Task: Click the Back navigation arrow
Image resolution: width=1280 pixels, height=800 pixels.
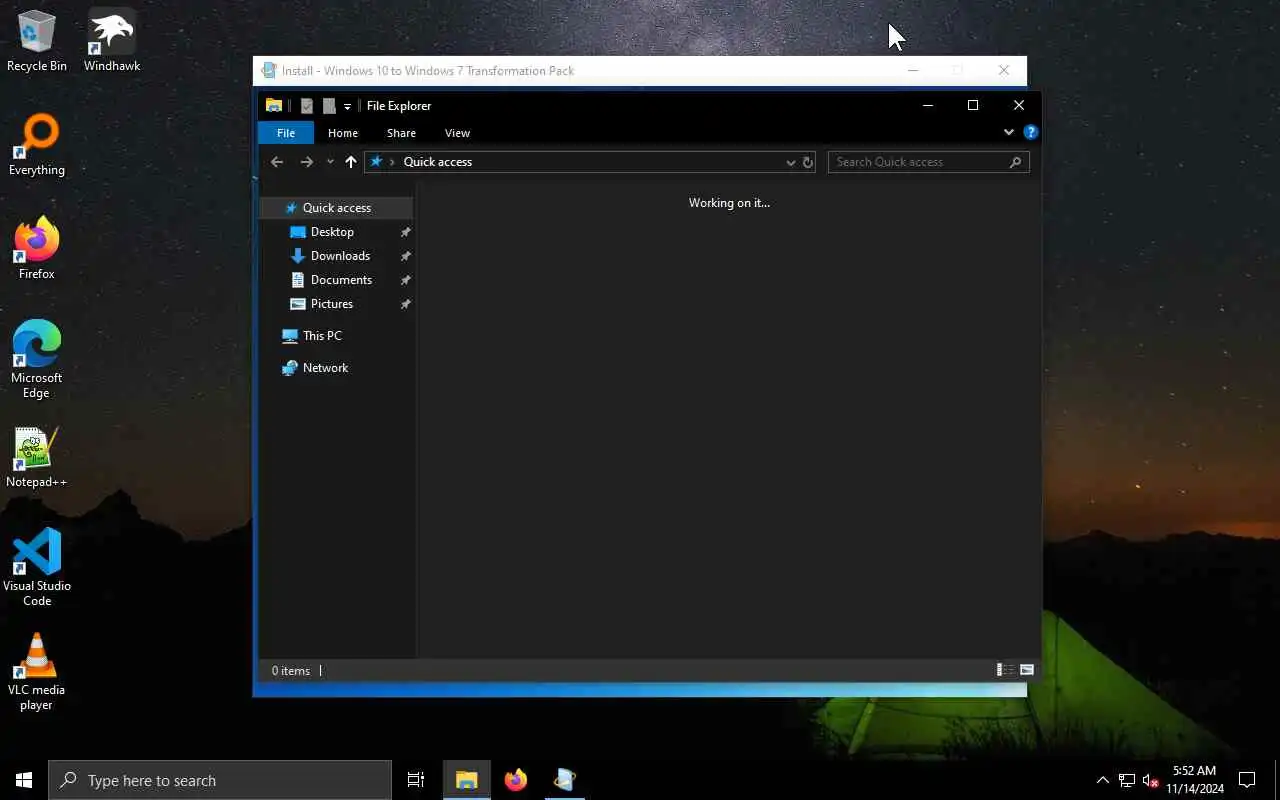Action: point(277,162)
